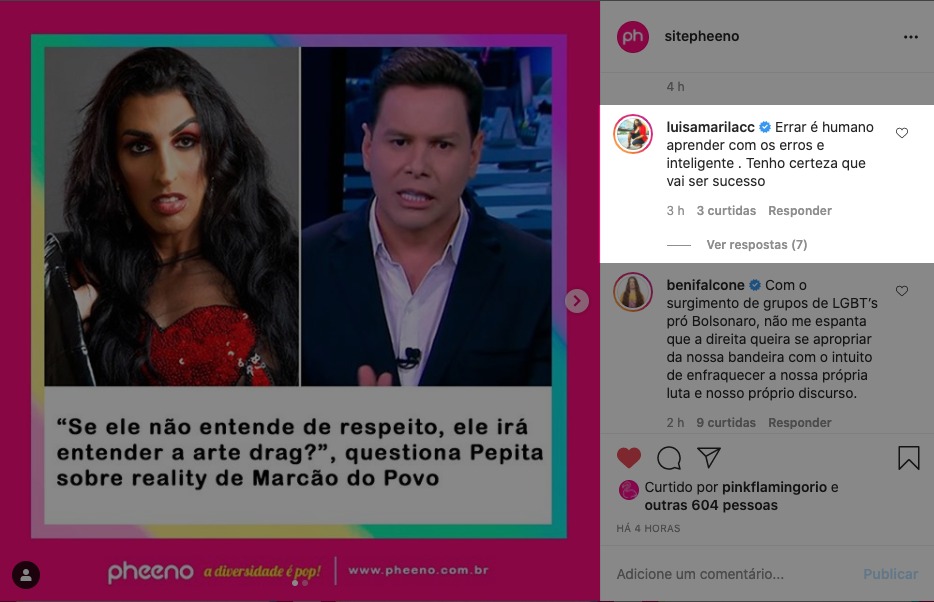Open the three-dots post options menu
The height and width of the screenshot is (602, 934).
910,37
